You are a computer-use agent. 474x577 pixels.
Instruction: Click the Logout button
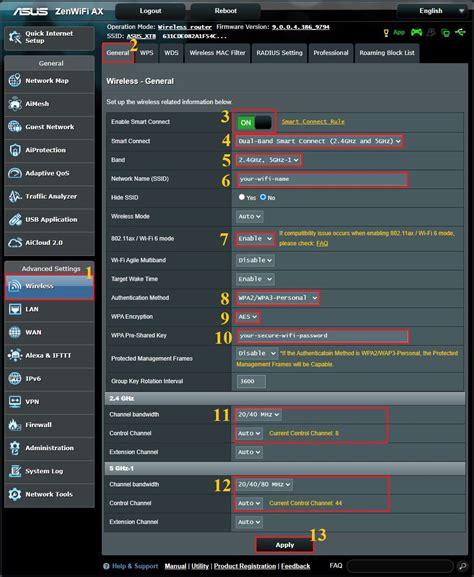(x=150, y=11)
